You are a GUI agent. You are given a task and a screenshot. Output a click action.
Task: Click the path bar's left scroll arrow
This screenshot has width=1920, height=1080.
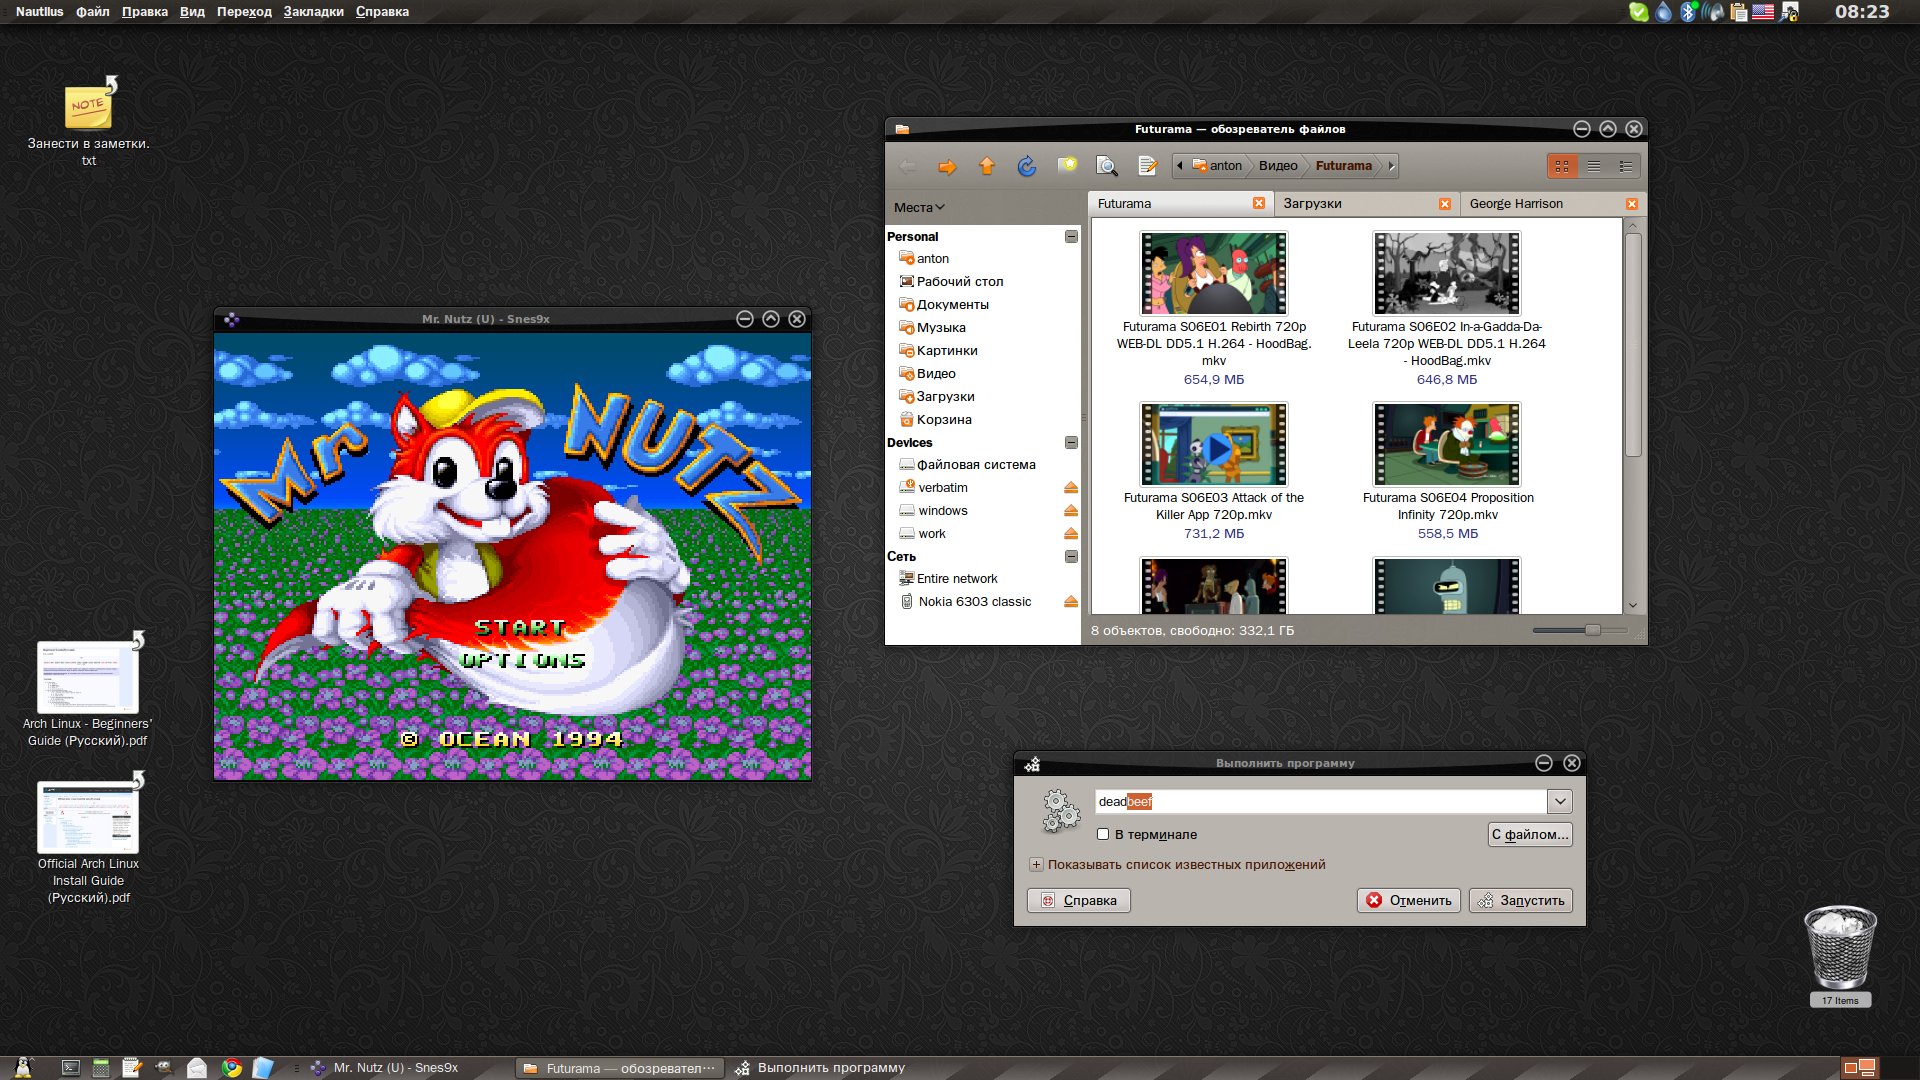coord(1180,166)
